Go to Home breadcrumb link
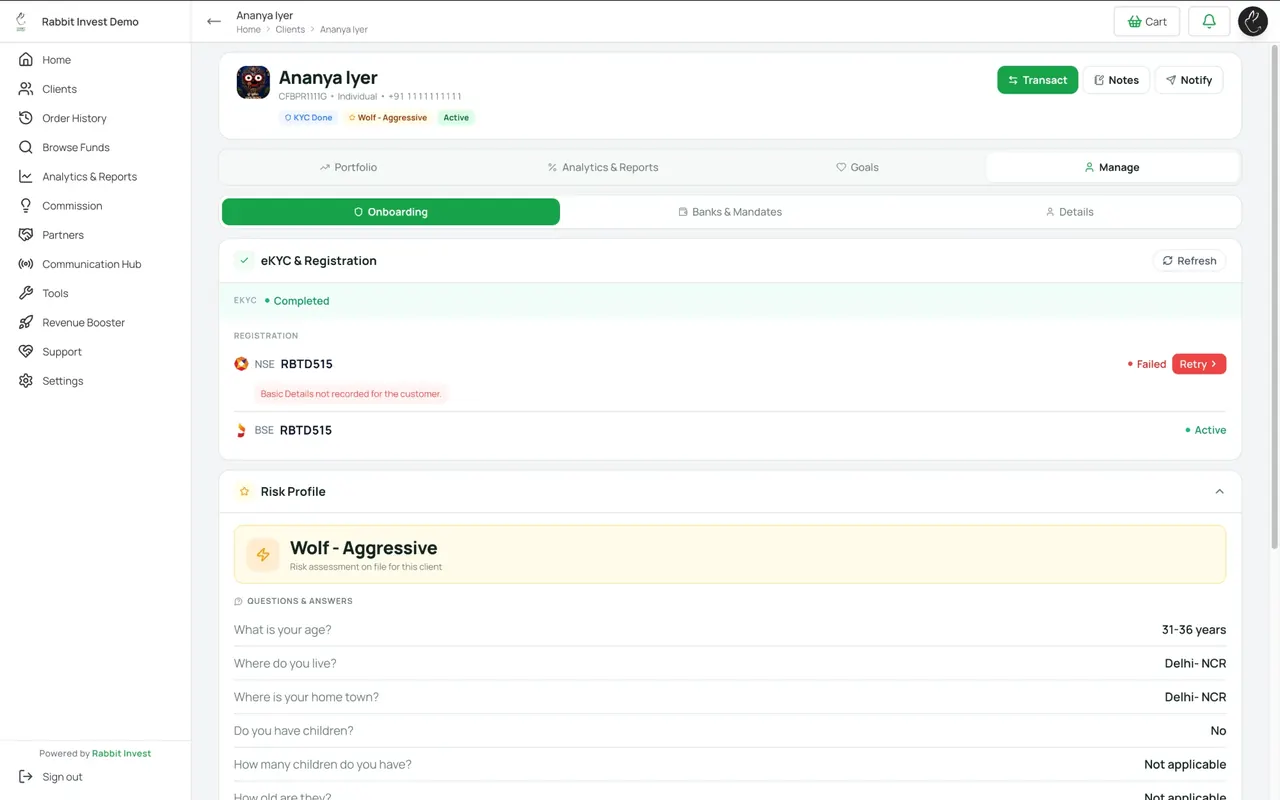This screenshot has width=1280, height=800. [x=248, y=30]
